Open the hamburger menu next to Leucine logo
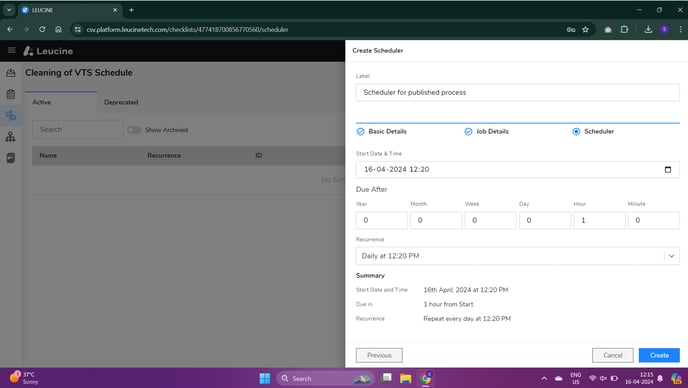This screenshot has height=388, width=688. coord(12,50)
